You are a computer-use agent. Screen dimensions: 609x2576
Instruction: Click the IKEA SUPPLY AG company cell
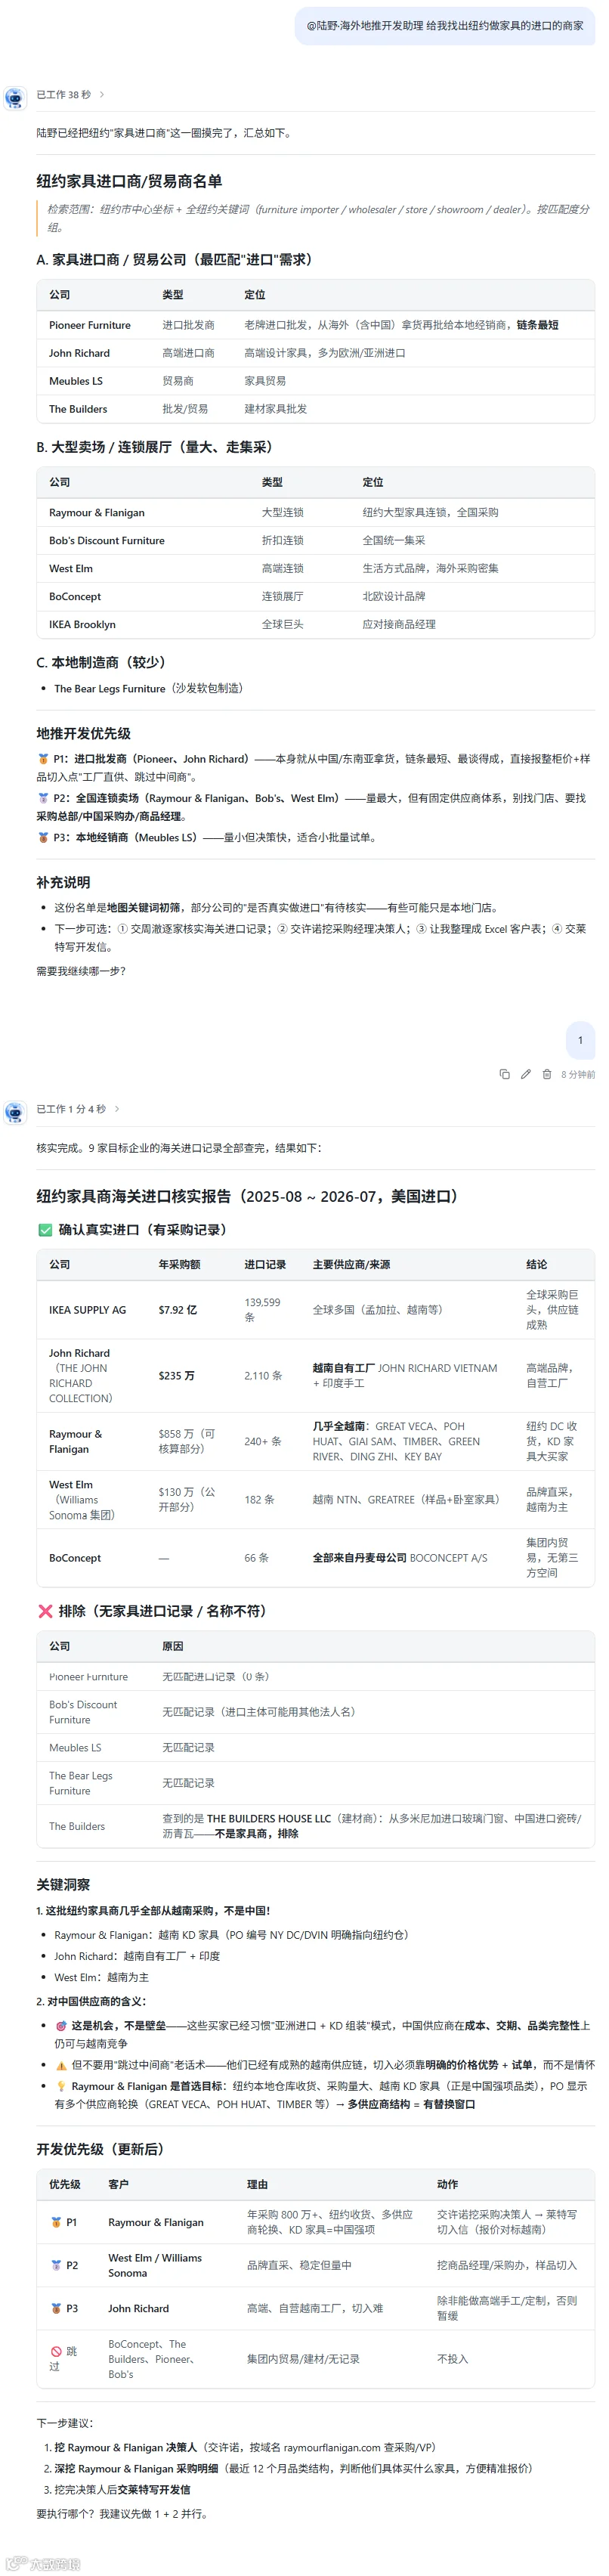pyautogui.click(x=88, y=1311)
